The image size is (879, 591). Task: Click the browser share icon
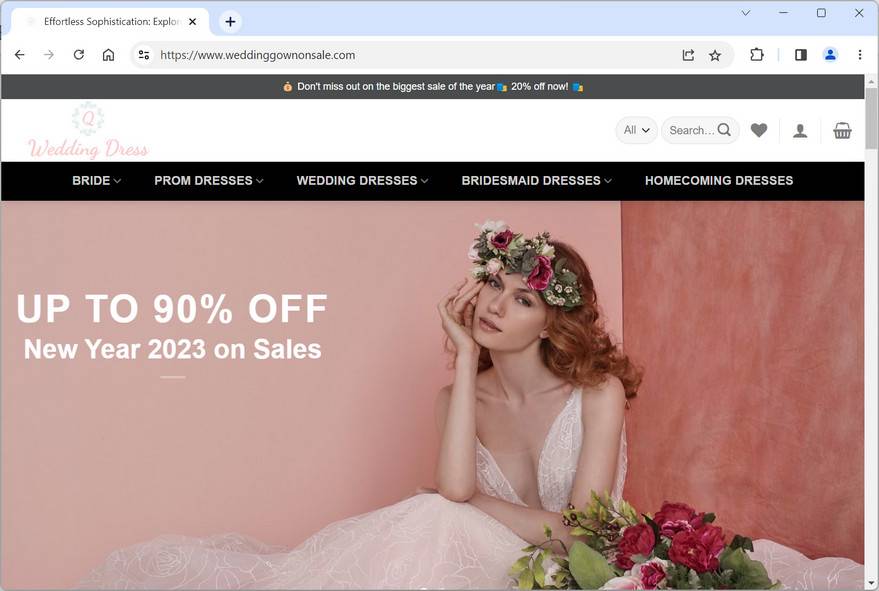(x=687, y=55)
